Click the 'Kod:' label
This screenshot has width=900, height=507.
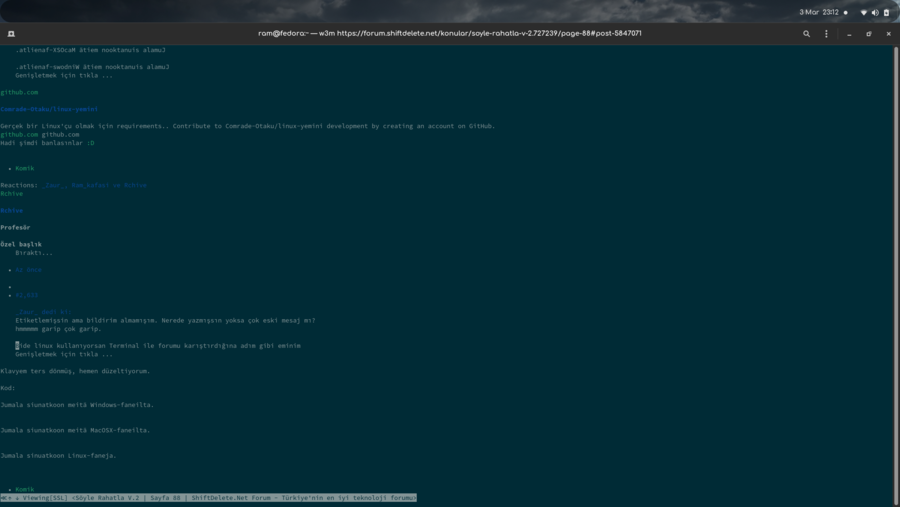(x=7, y=388)
